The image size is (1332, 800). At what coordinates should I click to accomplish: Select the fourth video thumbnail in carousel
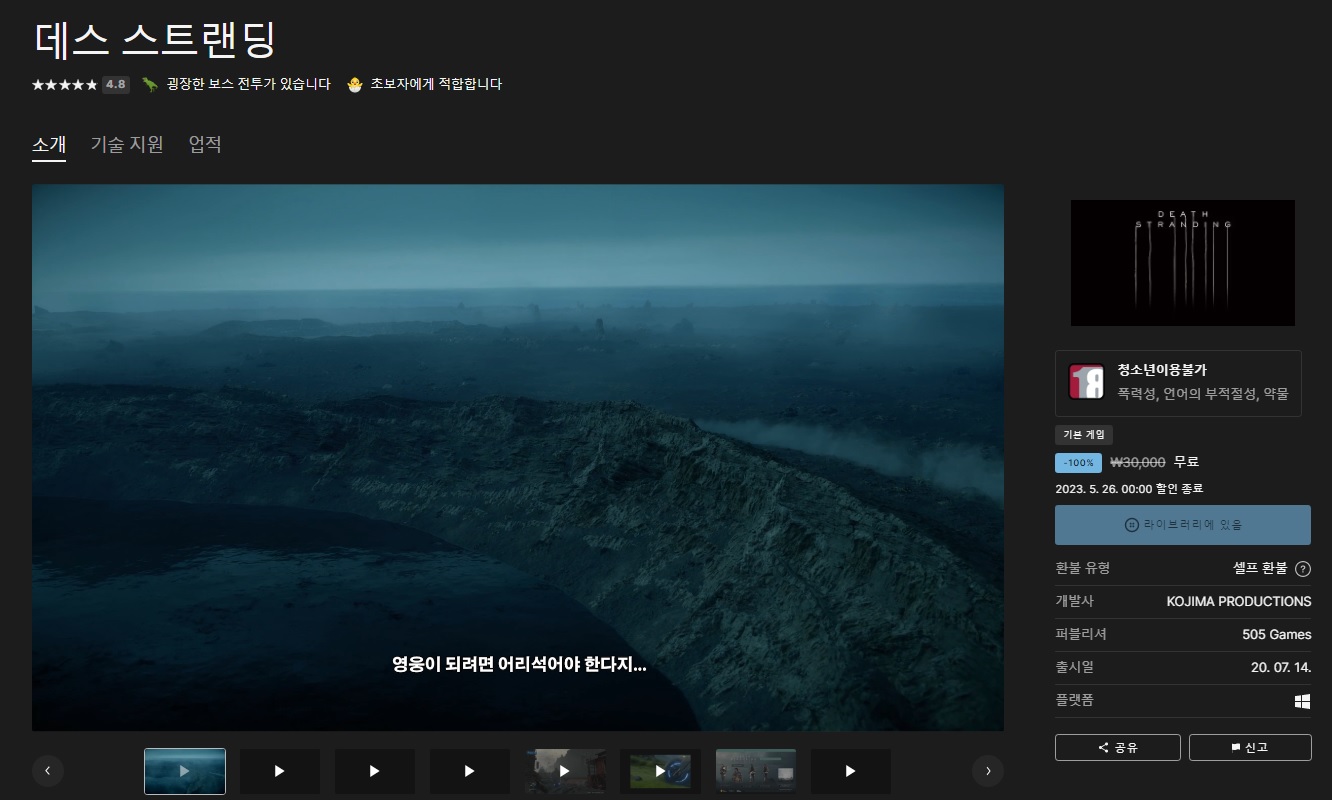click(x=470, y=771)
